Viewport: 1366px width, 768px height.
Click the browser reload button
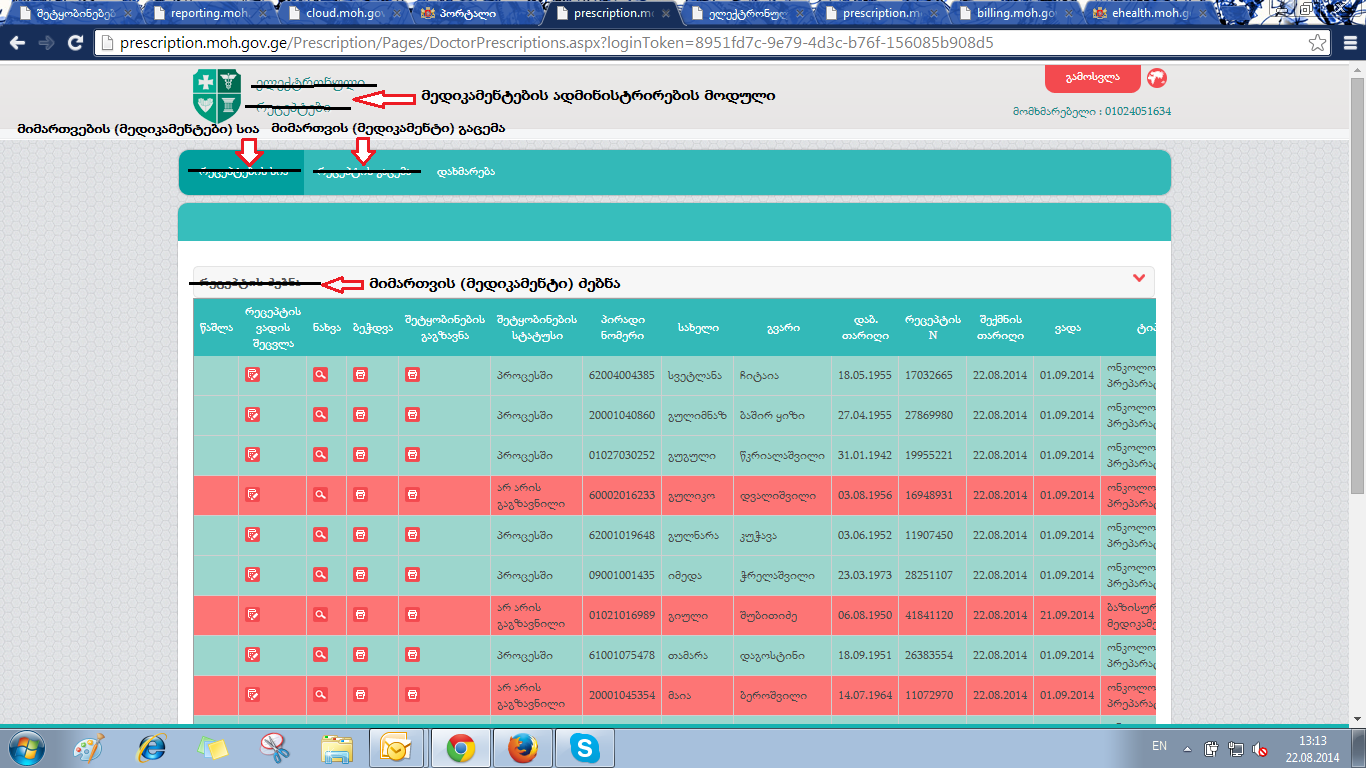coord(75,43)
